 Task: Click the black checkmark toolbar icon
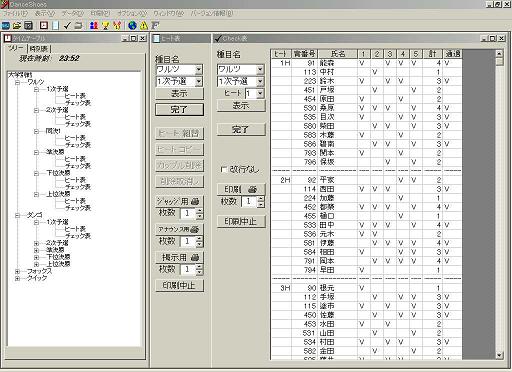point(67,25)
